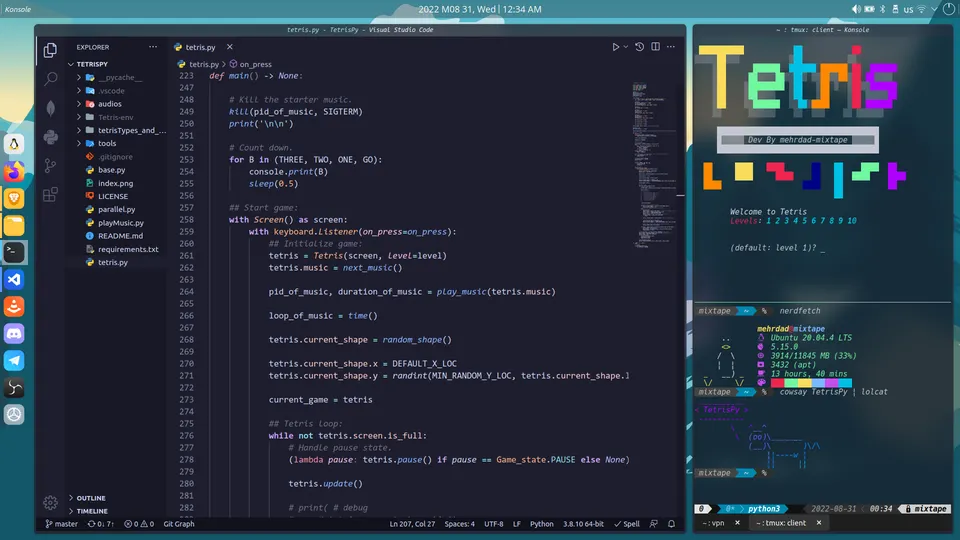Expand the Tetris-env folder
This screenshot has width=960, height=540.
coord(115,117)
